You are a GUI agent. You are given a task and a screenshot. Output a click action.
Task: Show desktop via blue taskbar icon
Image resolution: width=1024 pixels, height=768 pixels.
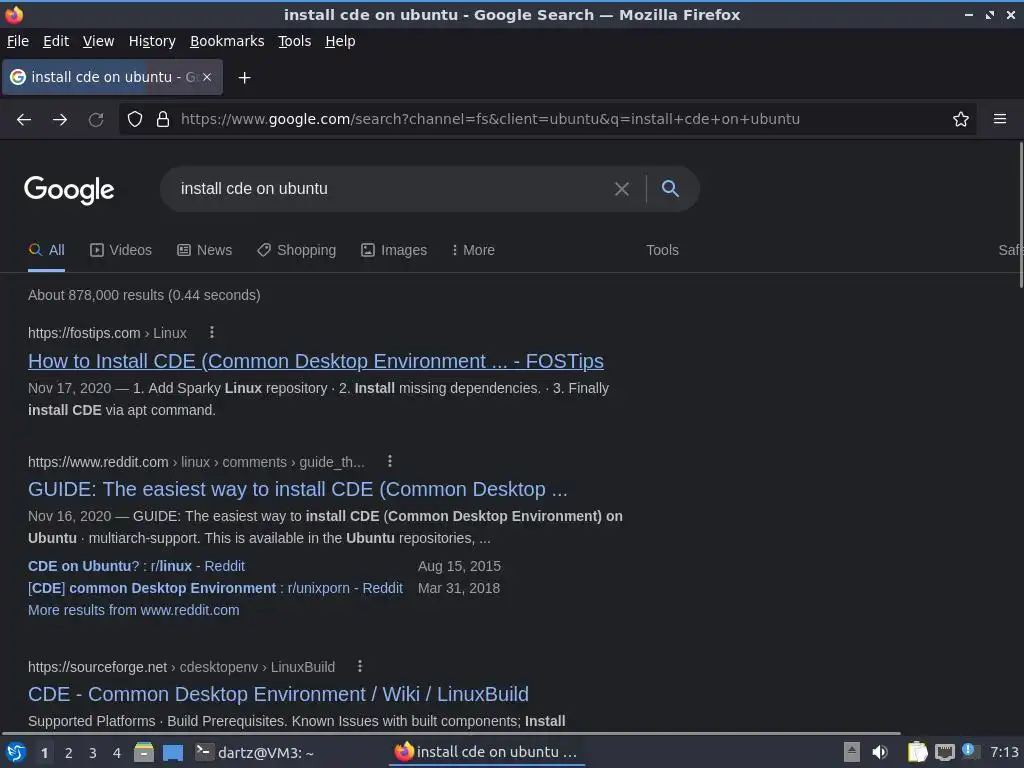pos(173,752)
